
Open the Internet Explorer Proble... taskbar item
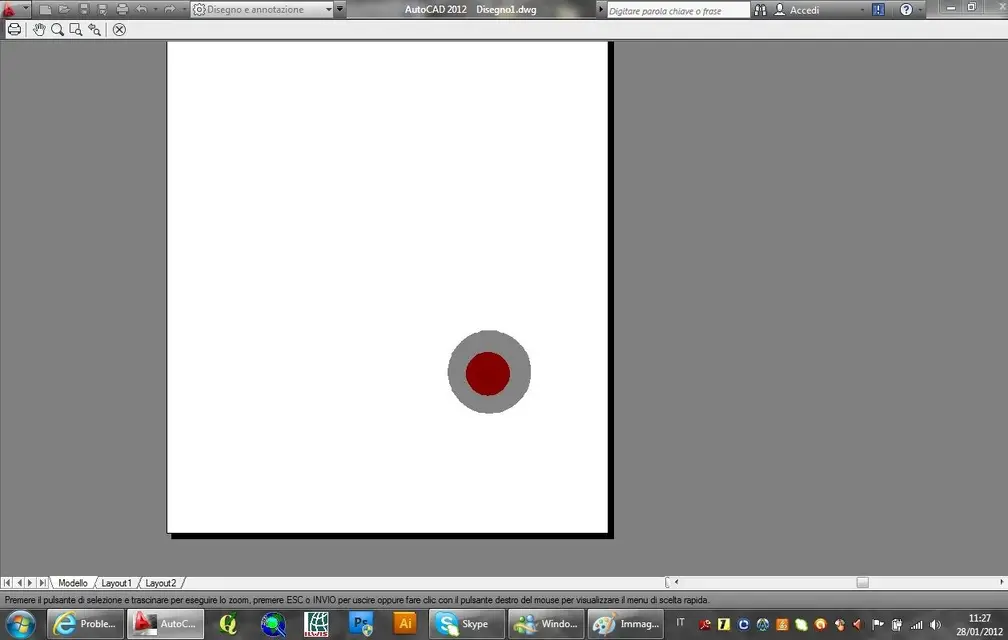click(x=85, y=624)
